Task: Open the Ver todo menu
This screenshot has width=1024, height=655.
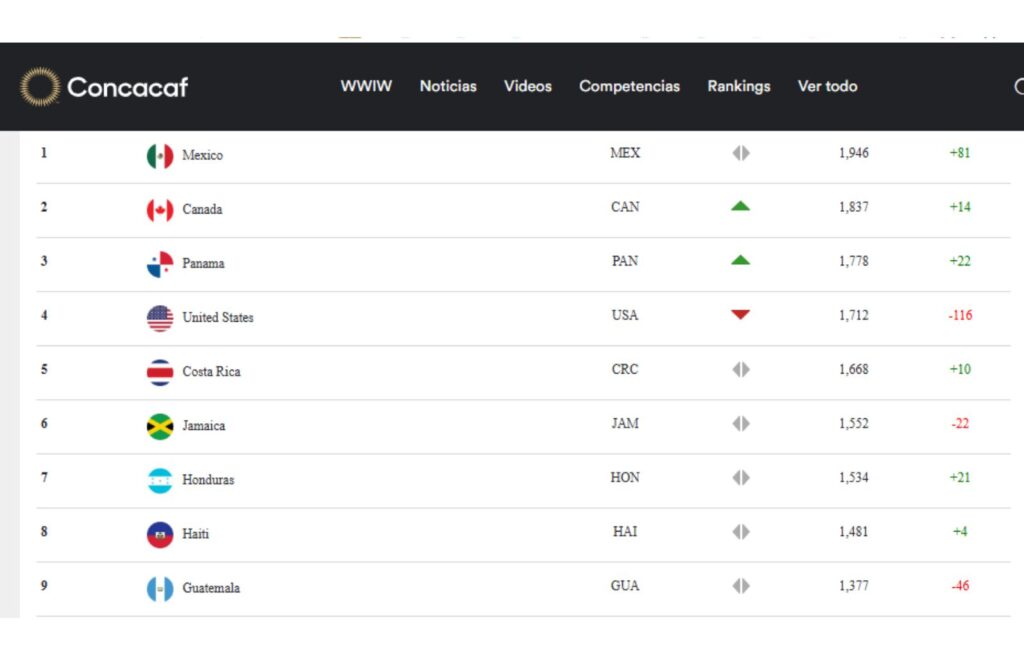Action: [x=827, y=86]
